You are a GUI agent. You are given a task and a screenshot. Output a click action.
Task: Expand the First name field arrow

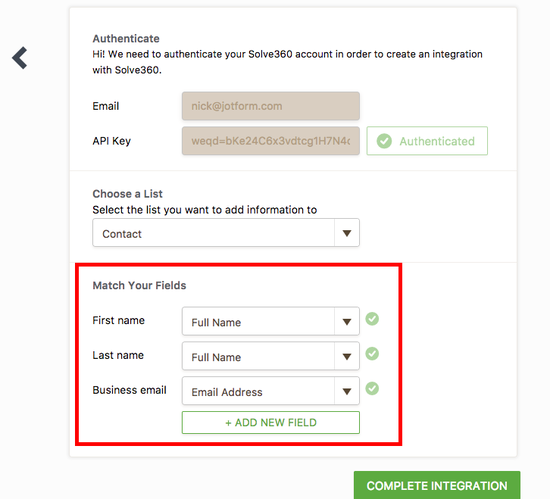(x=347, y=322)
